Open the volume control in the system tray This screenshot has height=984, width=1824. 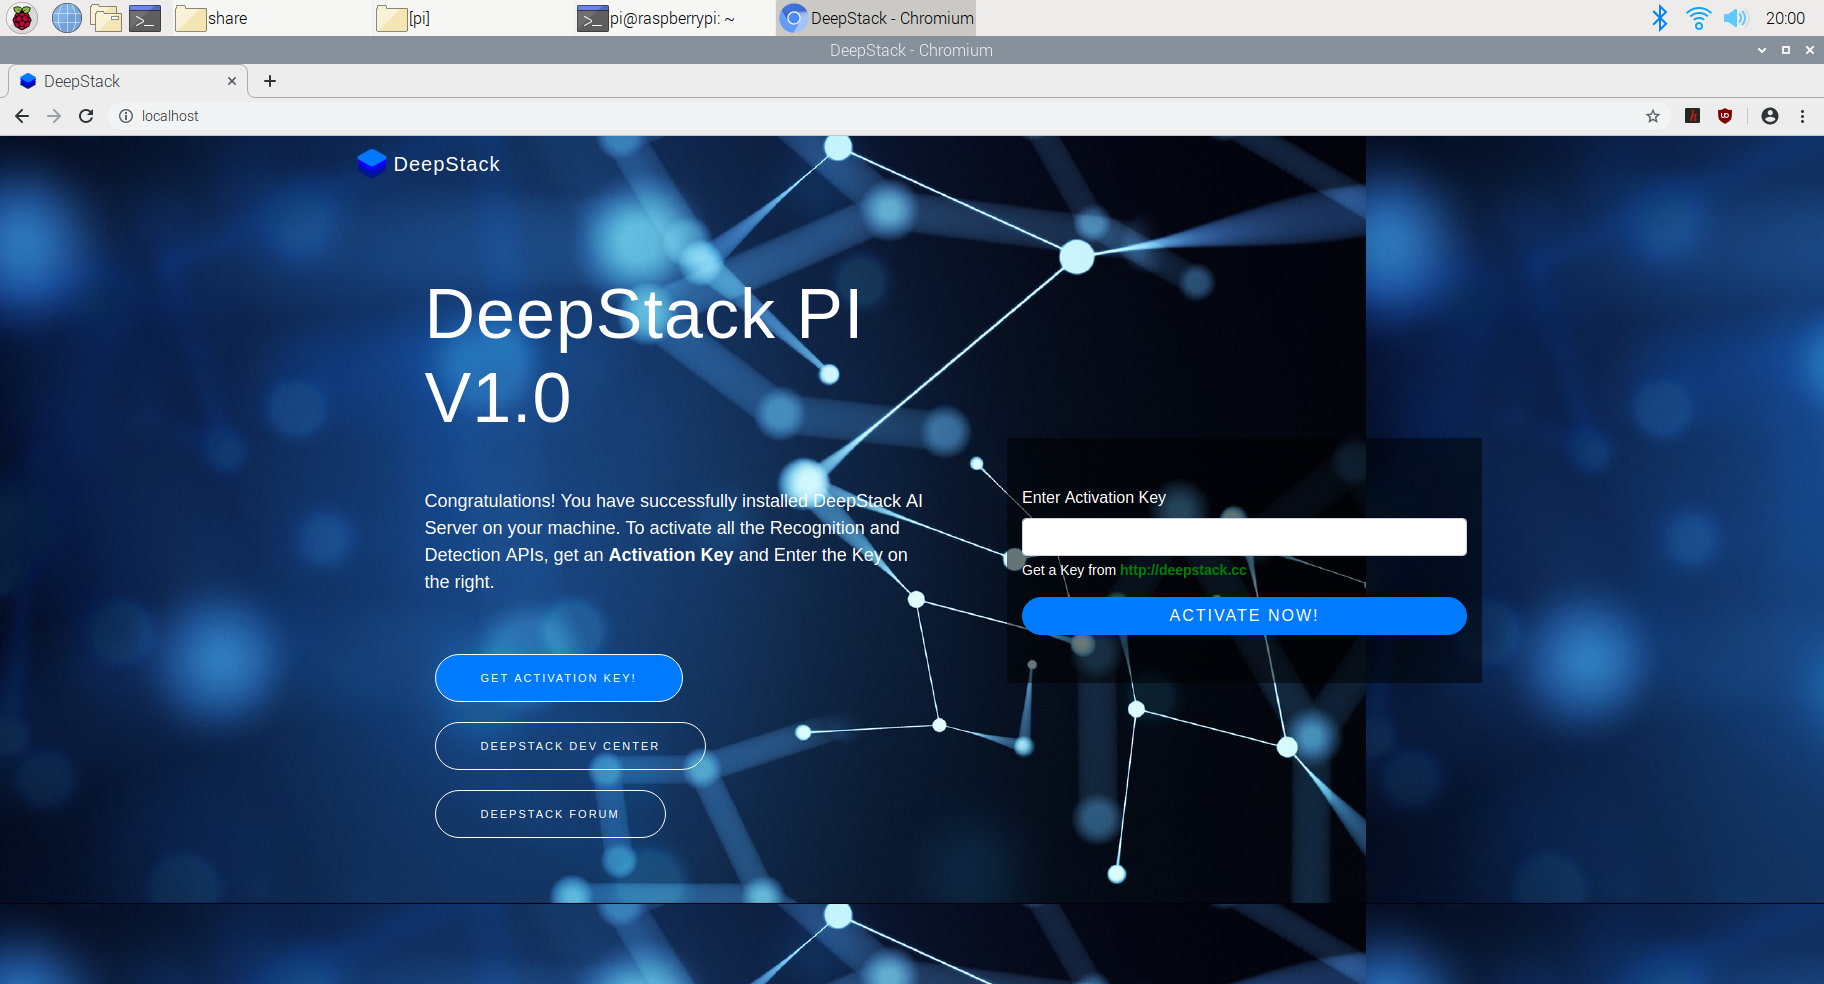1737,17
